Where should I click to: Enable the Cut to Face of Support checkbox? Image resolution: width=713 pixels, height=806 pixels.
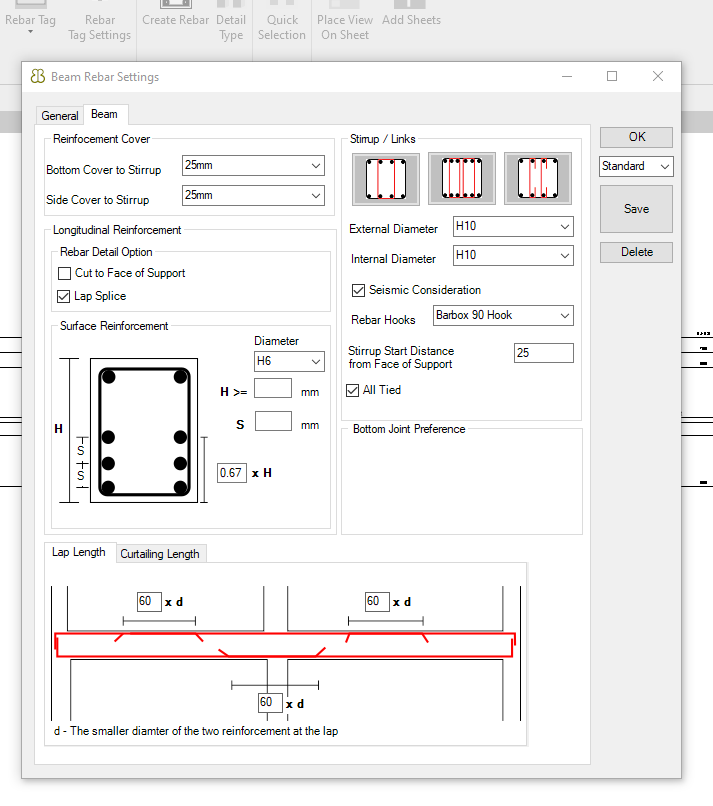(65, 273)
